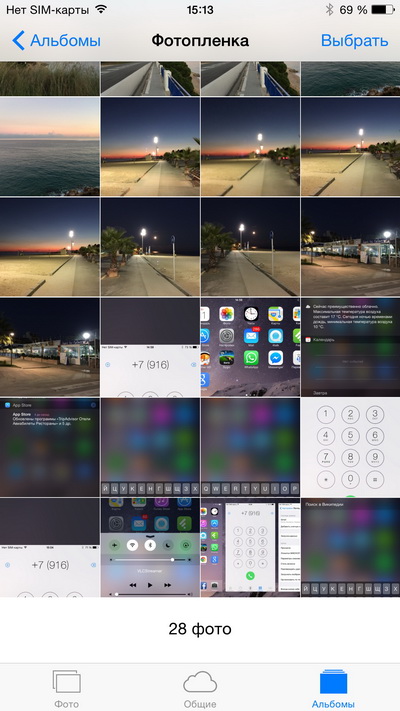Tap the back chevron arrow
The width and height of the screenshot is (400, 711).
(x=18, y=41)
